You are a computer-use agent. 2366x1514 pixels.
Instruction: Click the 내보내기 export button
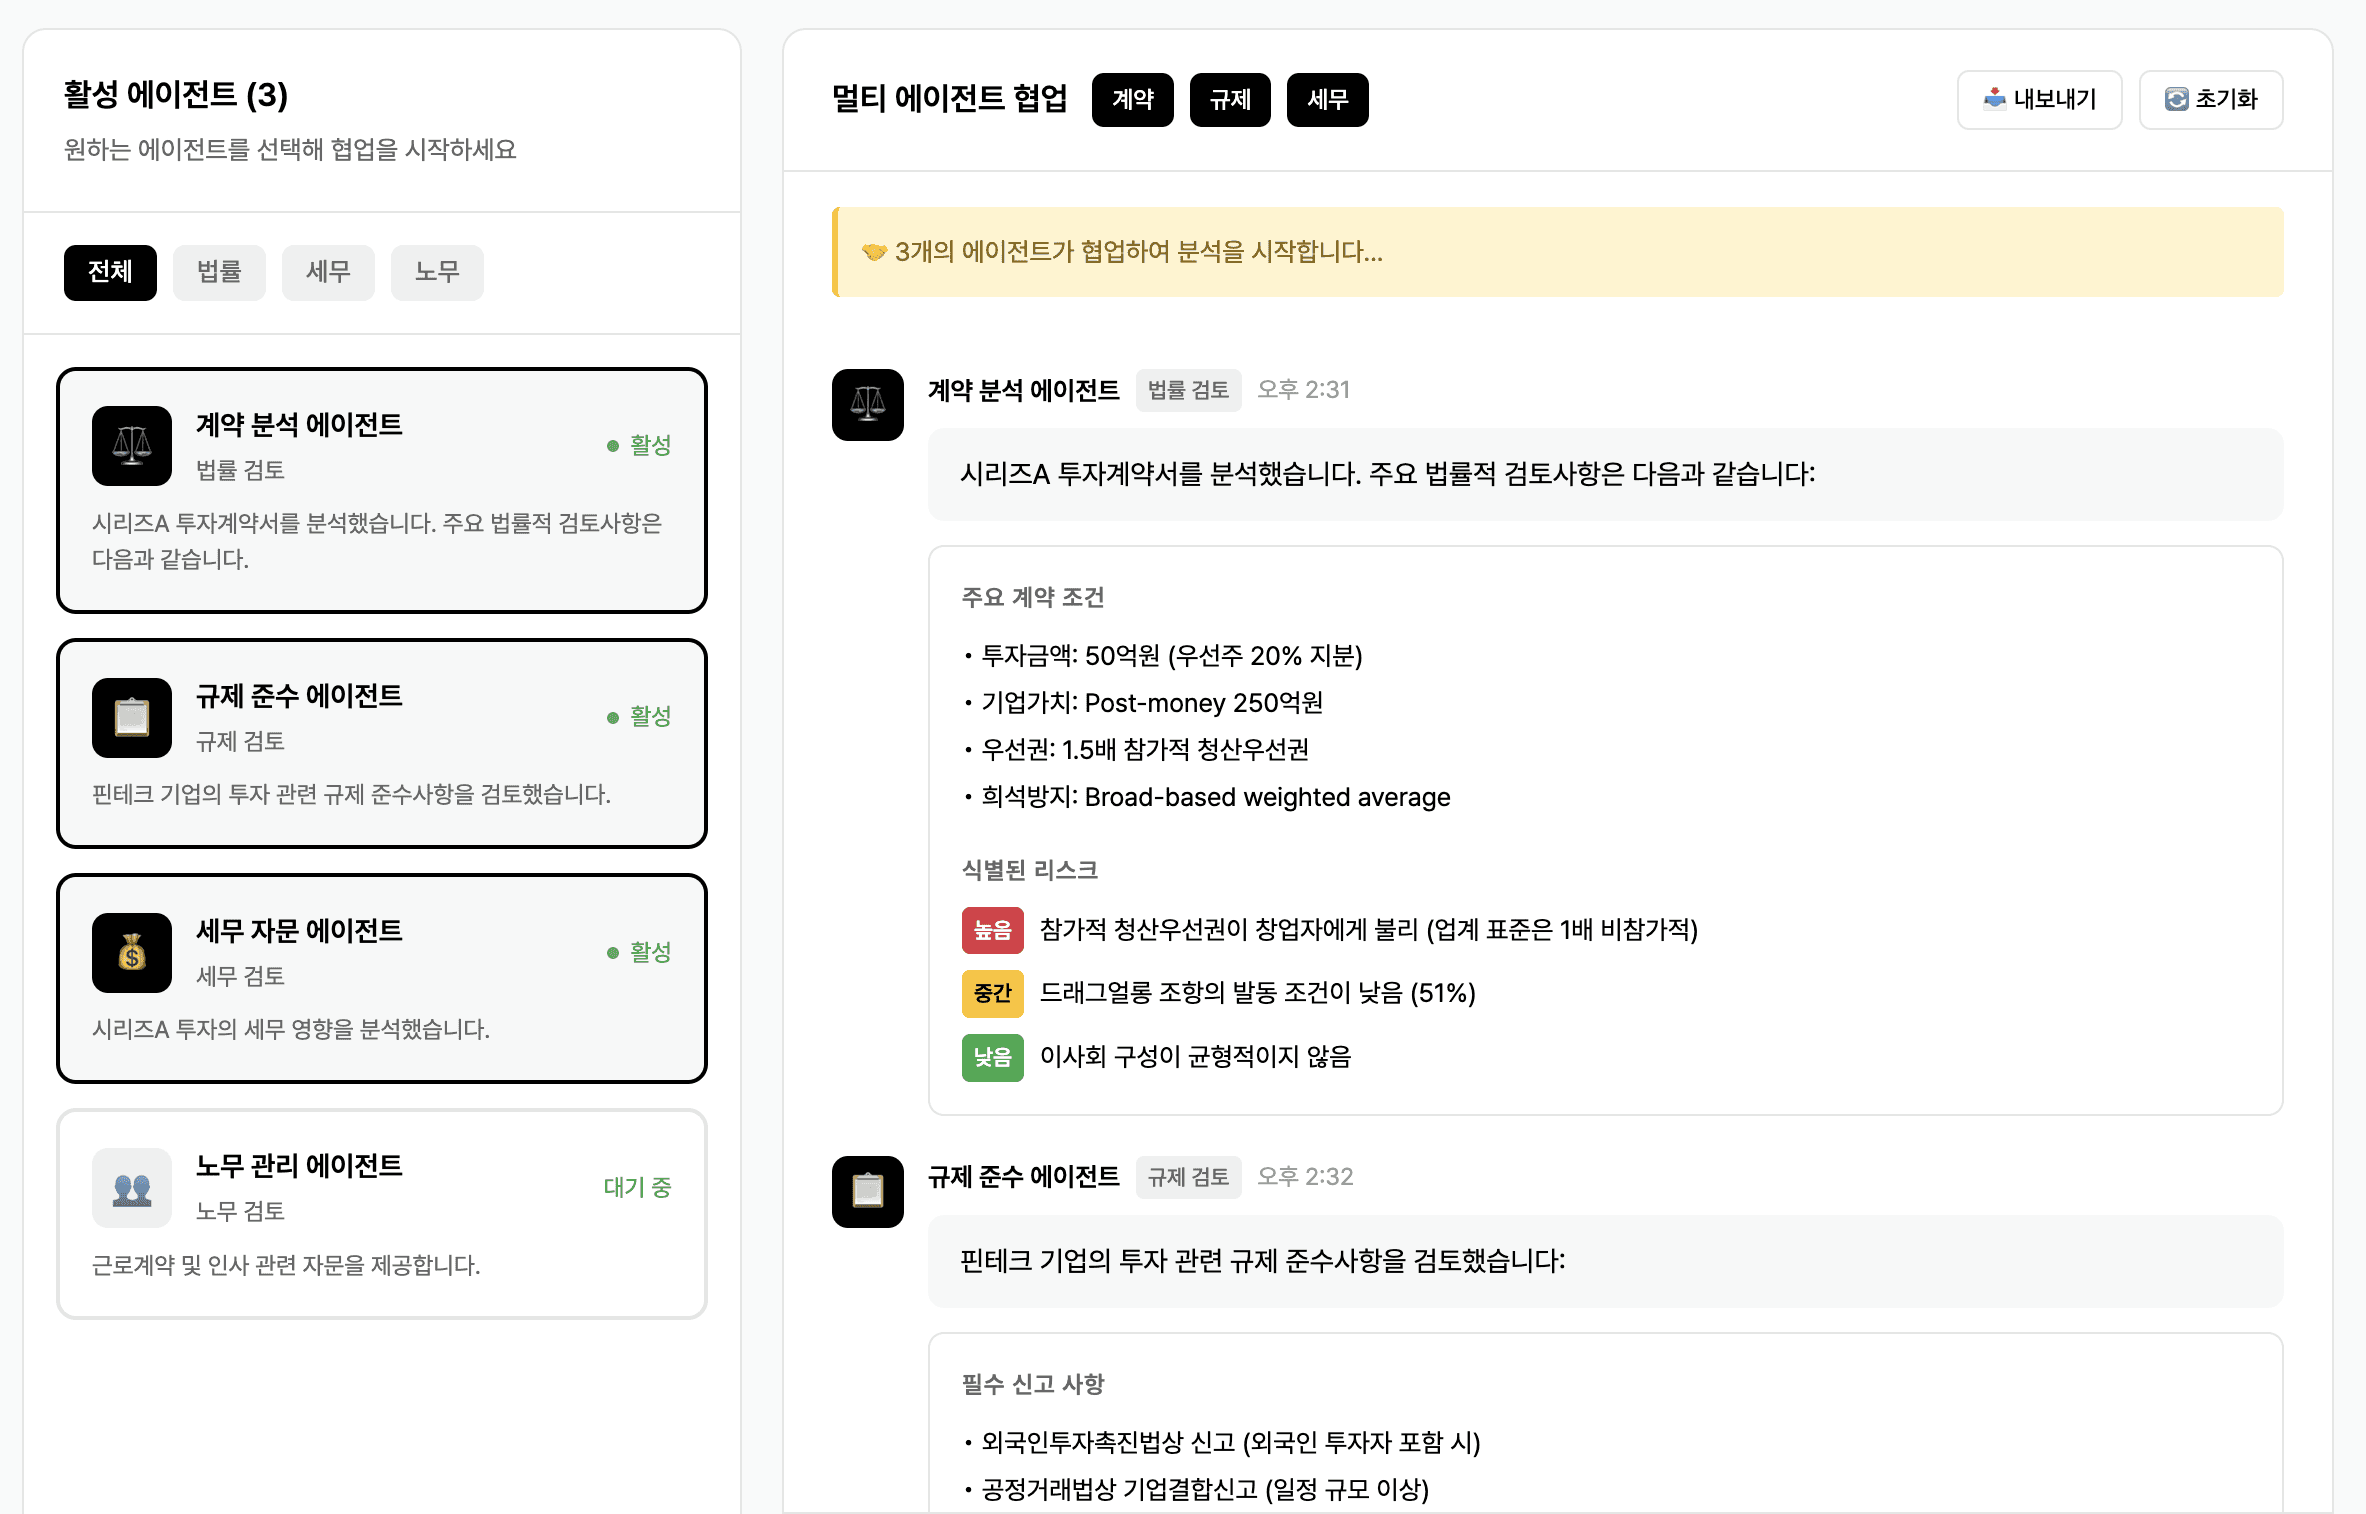tap(2039, 100)
